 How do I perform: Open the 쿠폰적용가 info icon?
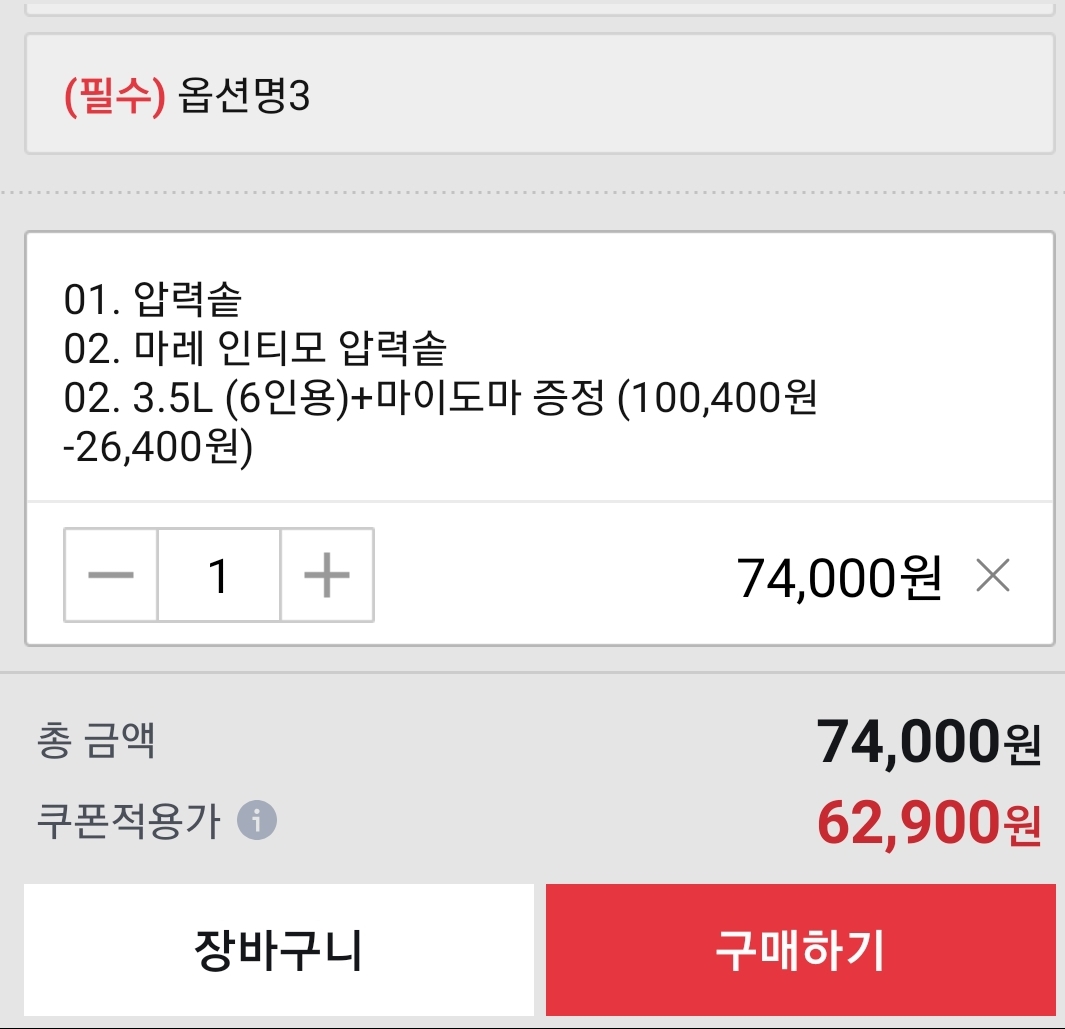point(257,822)
